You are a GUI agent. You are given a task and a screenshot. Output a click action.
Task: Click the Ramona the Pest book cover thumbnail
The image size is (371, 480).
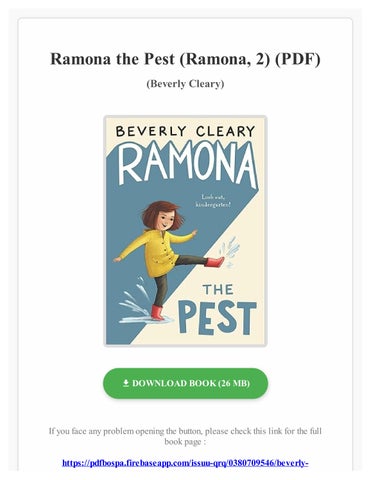(185, 231)
